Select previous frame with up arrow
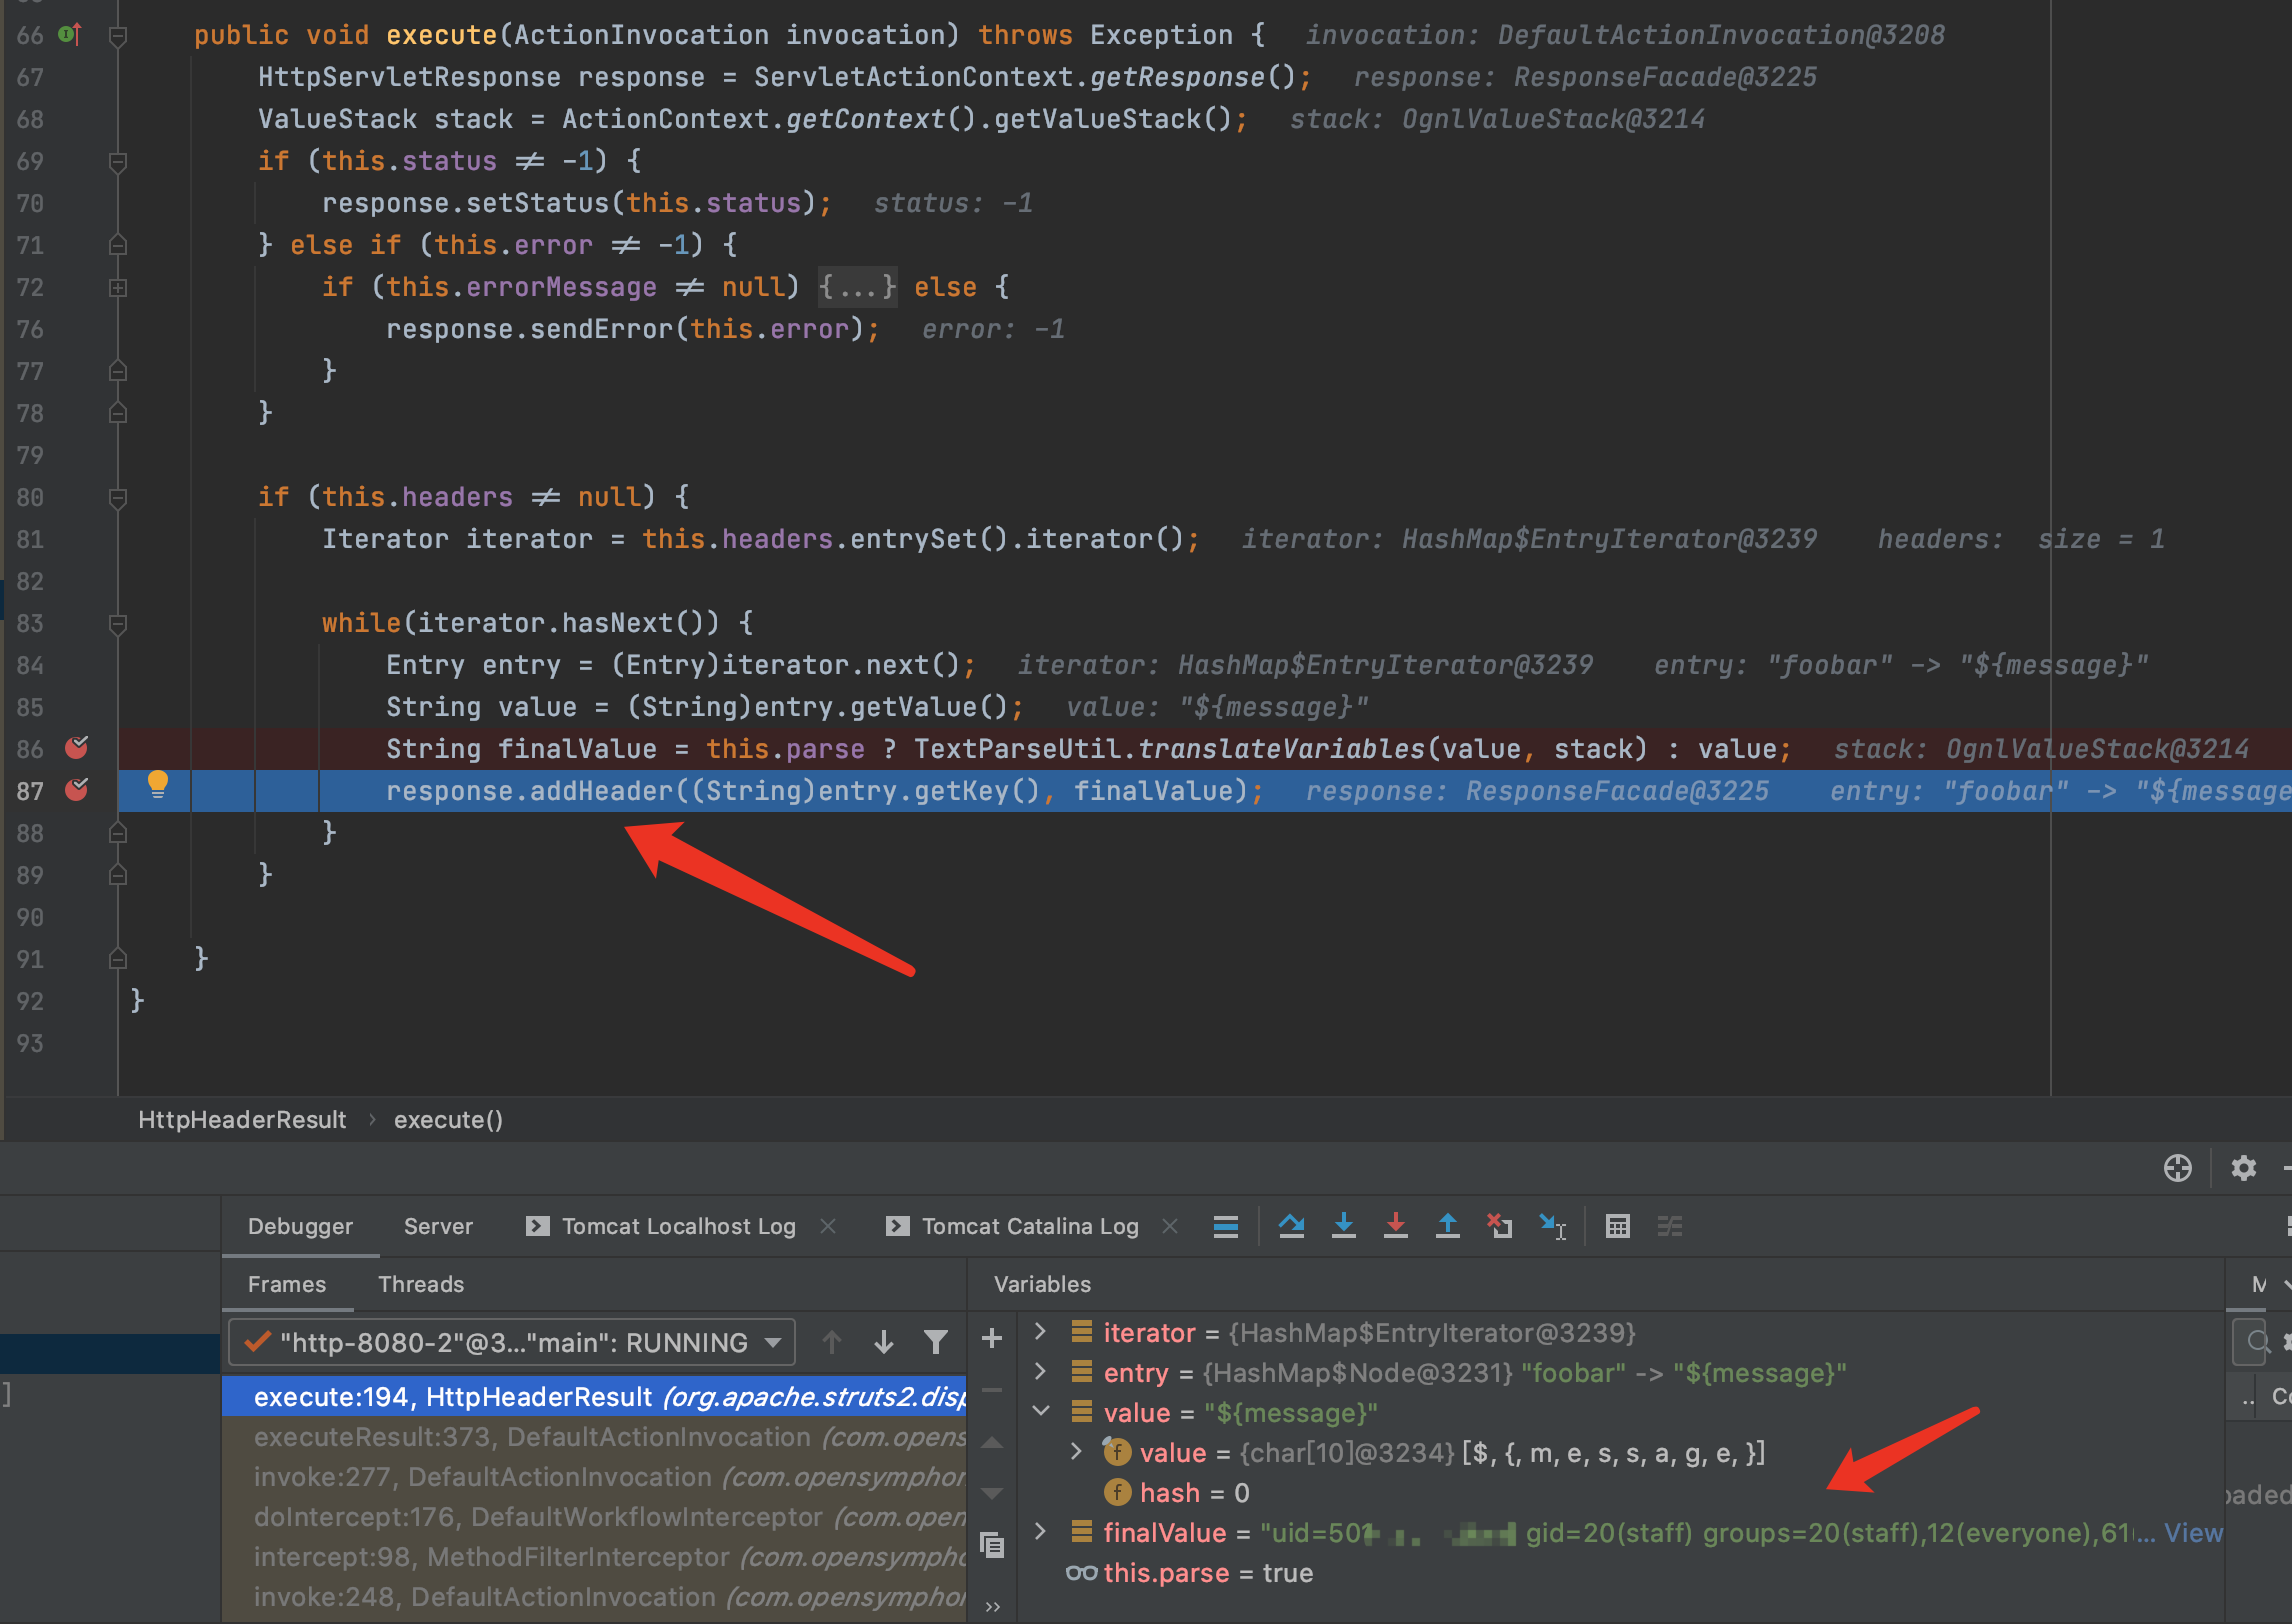 click(x=832, y=1342)
